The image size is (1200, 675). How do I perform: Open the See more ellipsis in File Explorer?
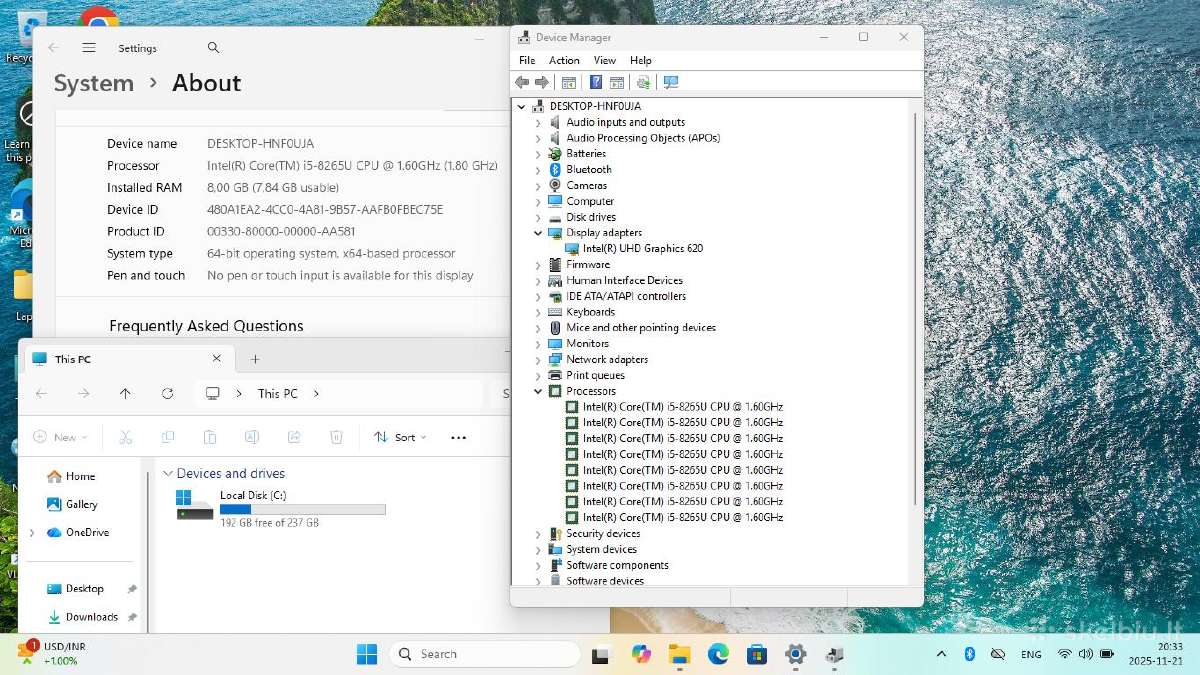click(458, 437)
